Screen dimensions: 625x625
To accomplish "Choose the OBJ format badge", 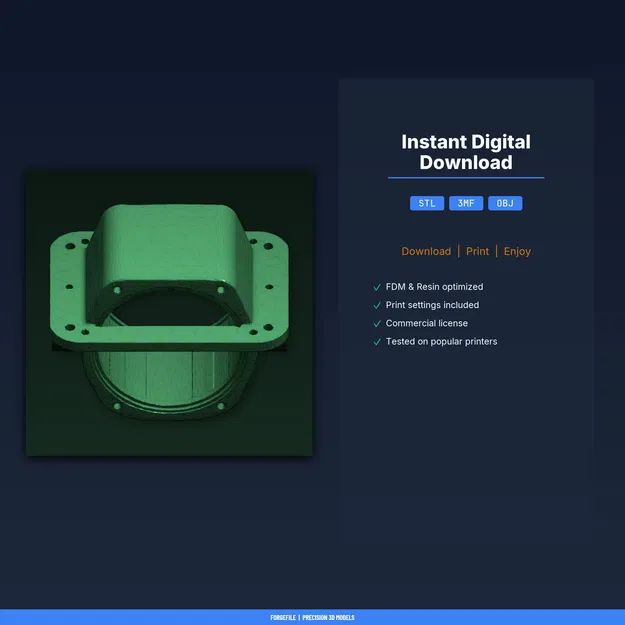I will pos(505,203).
